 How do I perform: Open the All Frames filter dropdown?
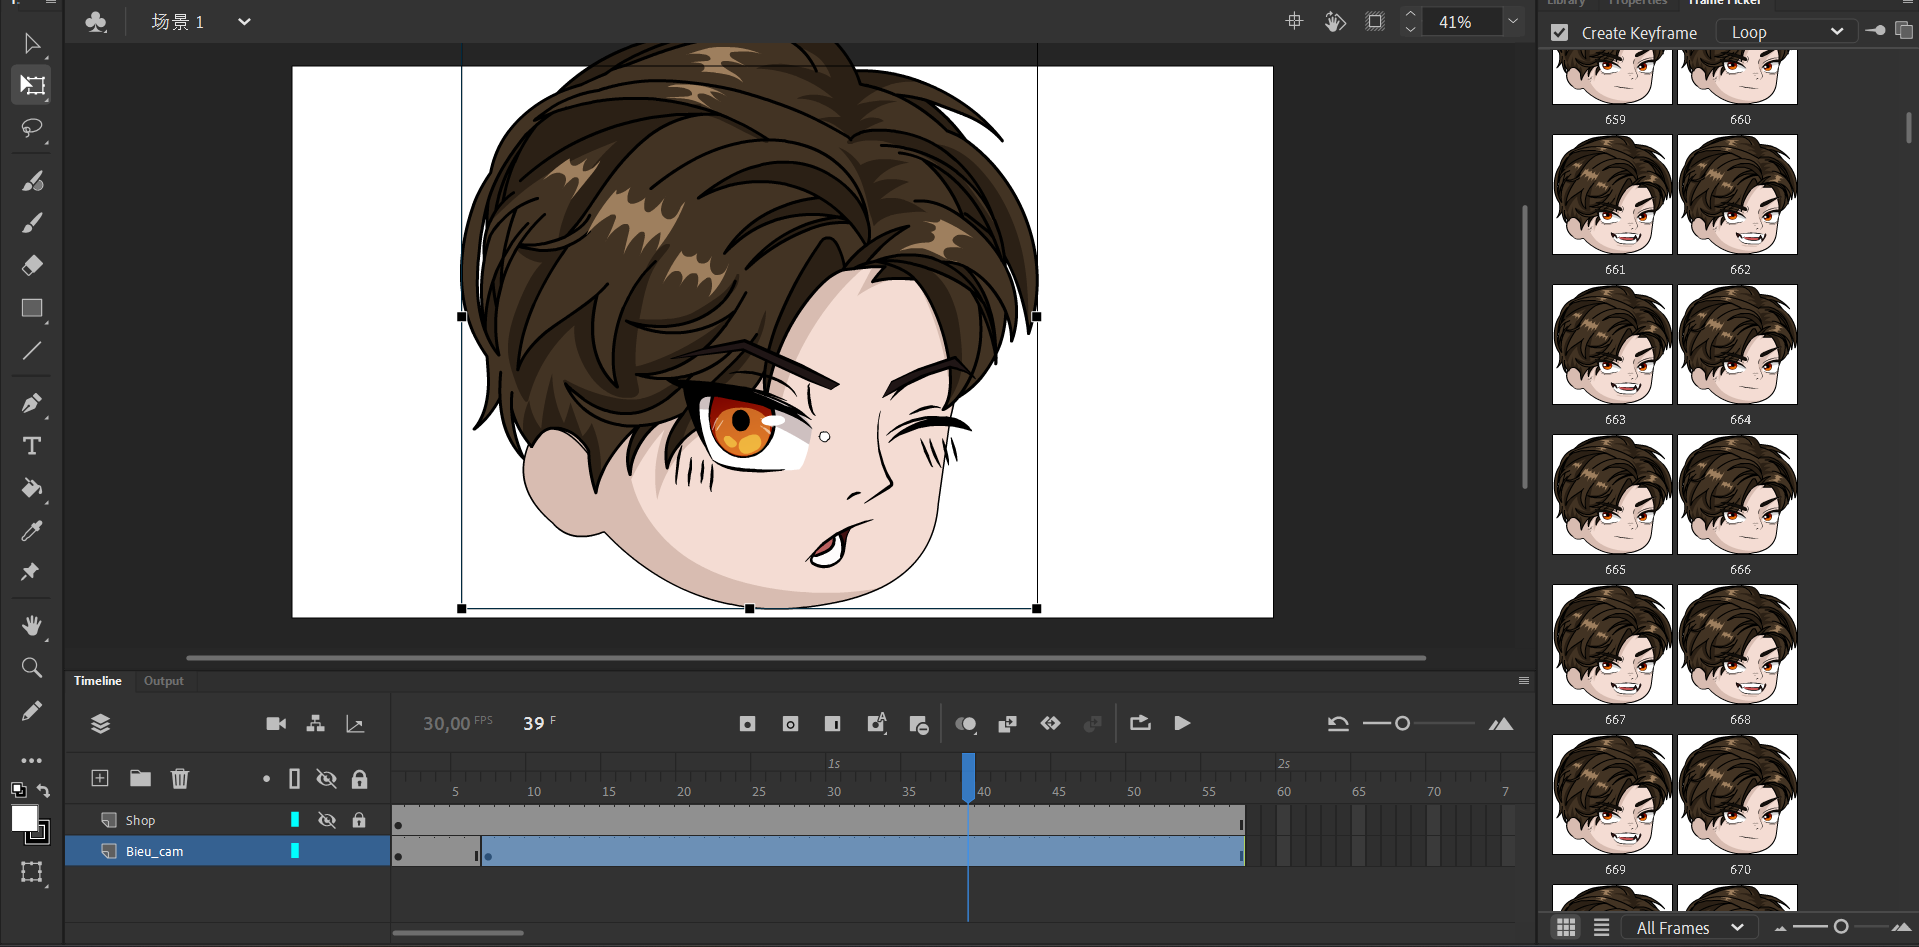[1690, 928]
